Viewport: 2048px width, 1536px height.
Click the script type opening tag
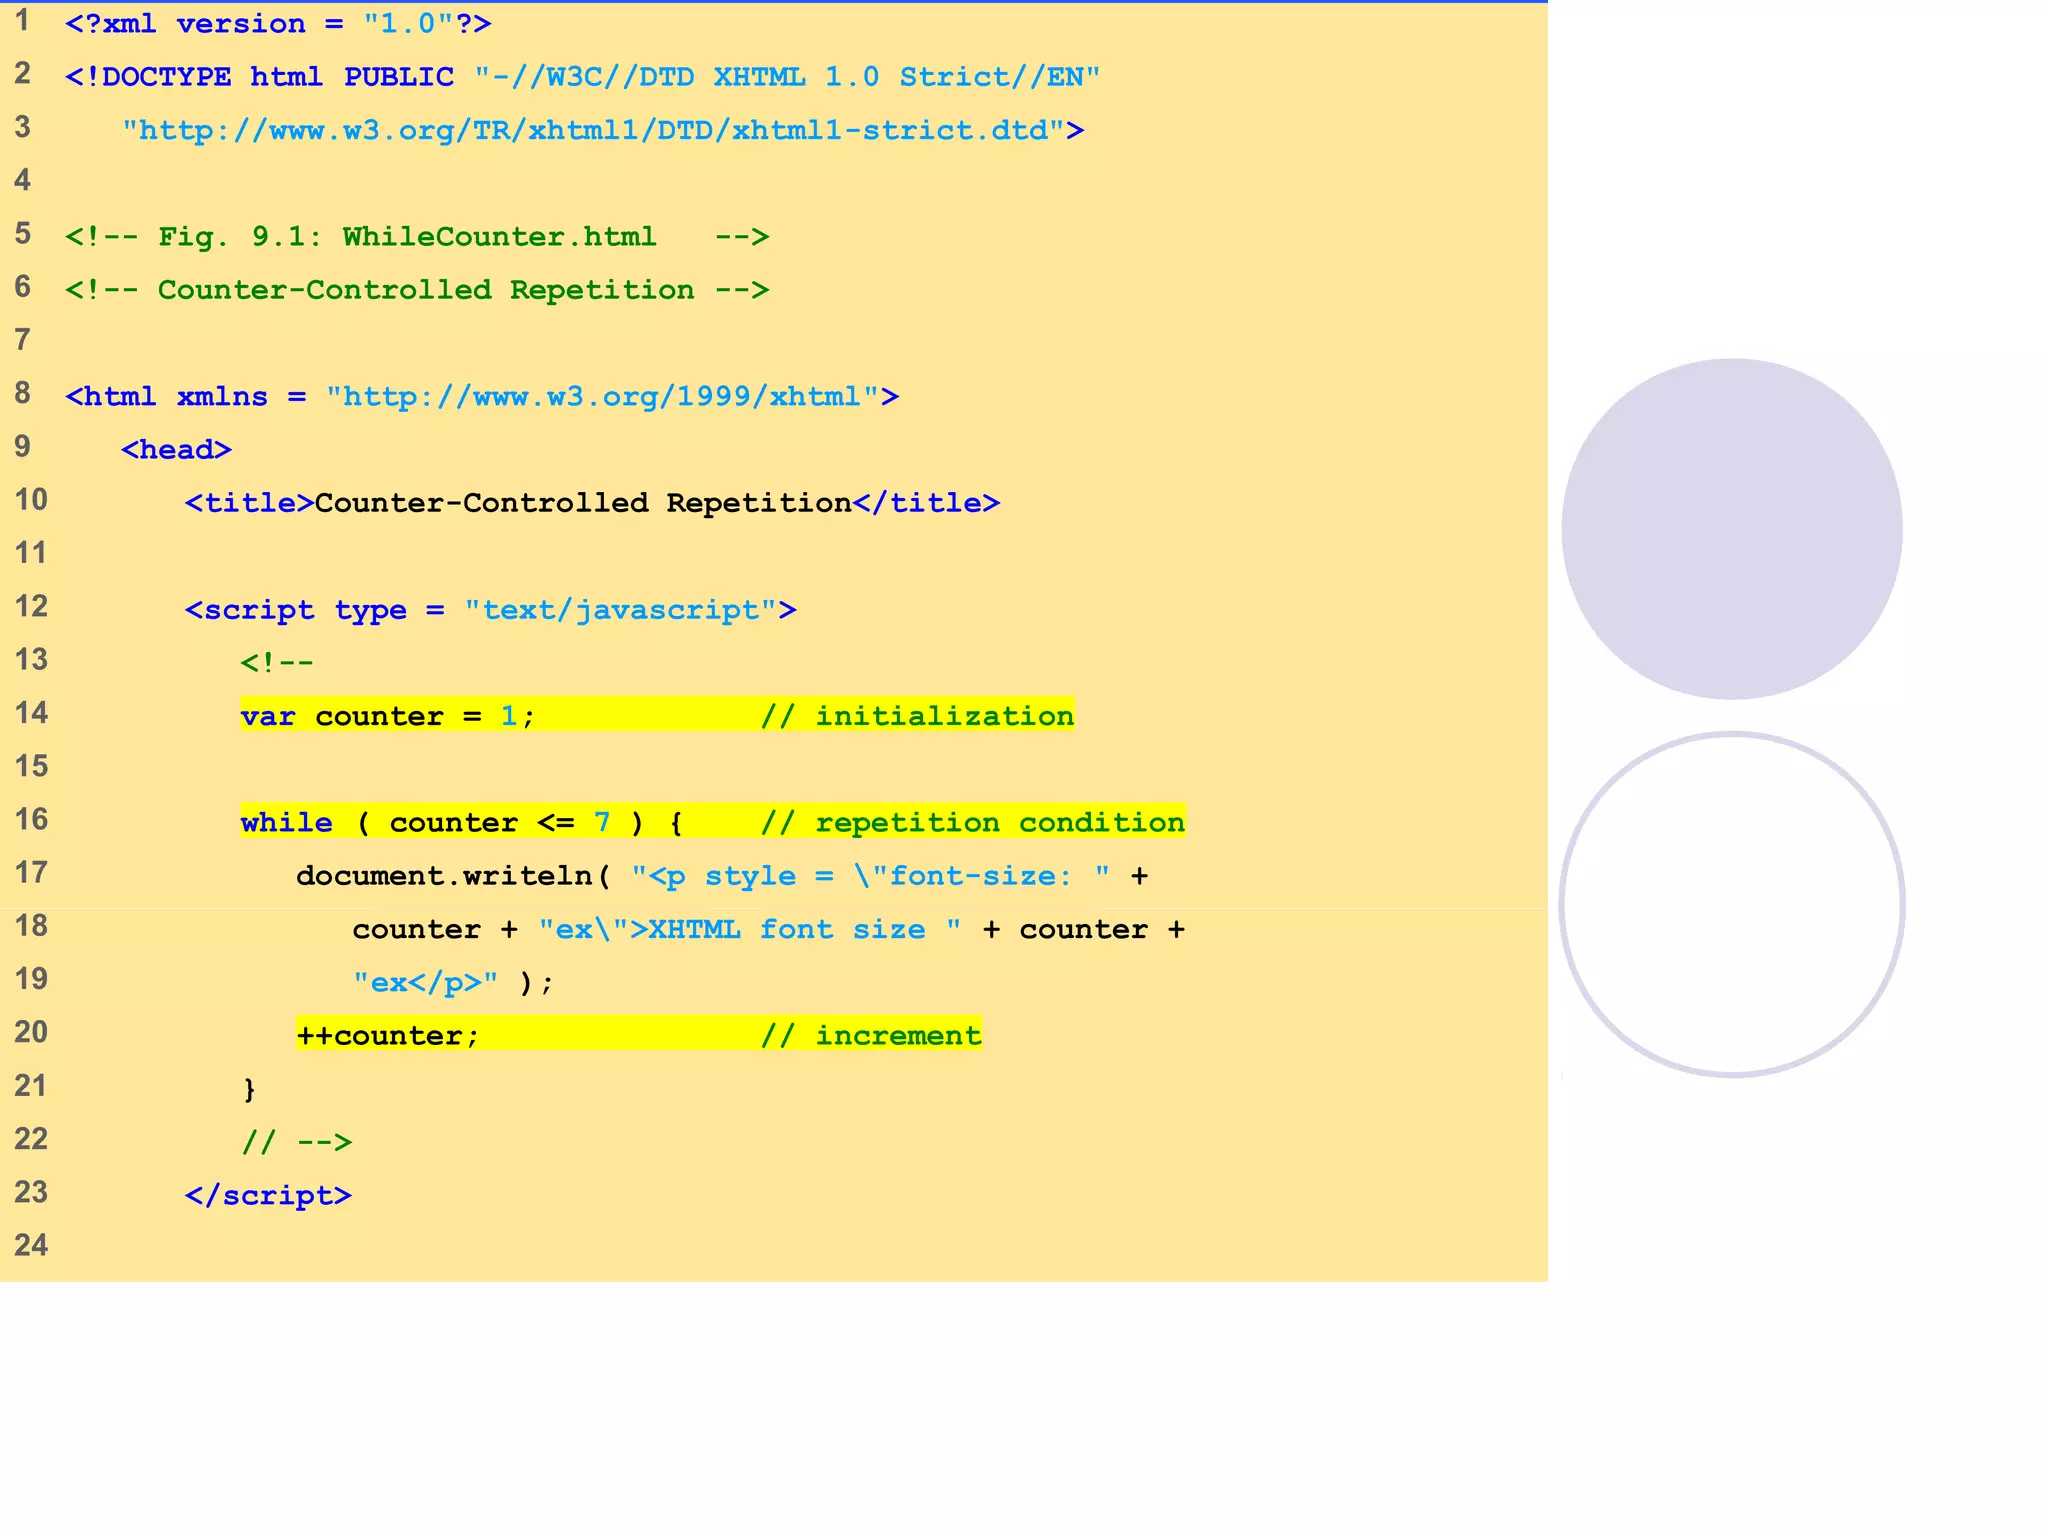coord(491,610)
